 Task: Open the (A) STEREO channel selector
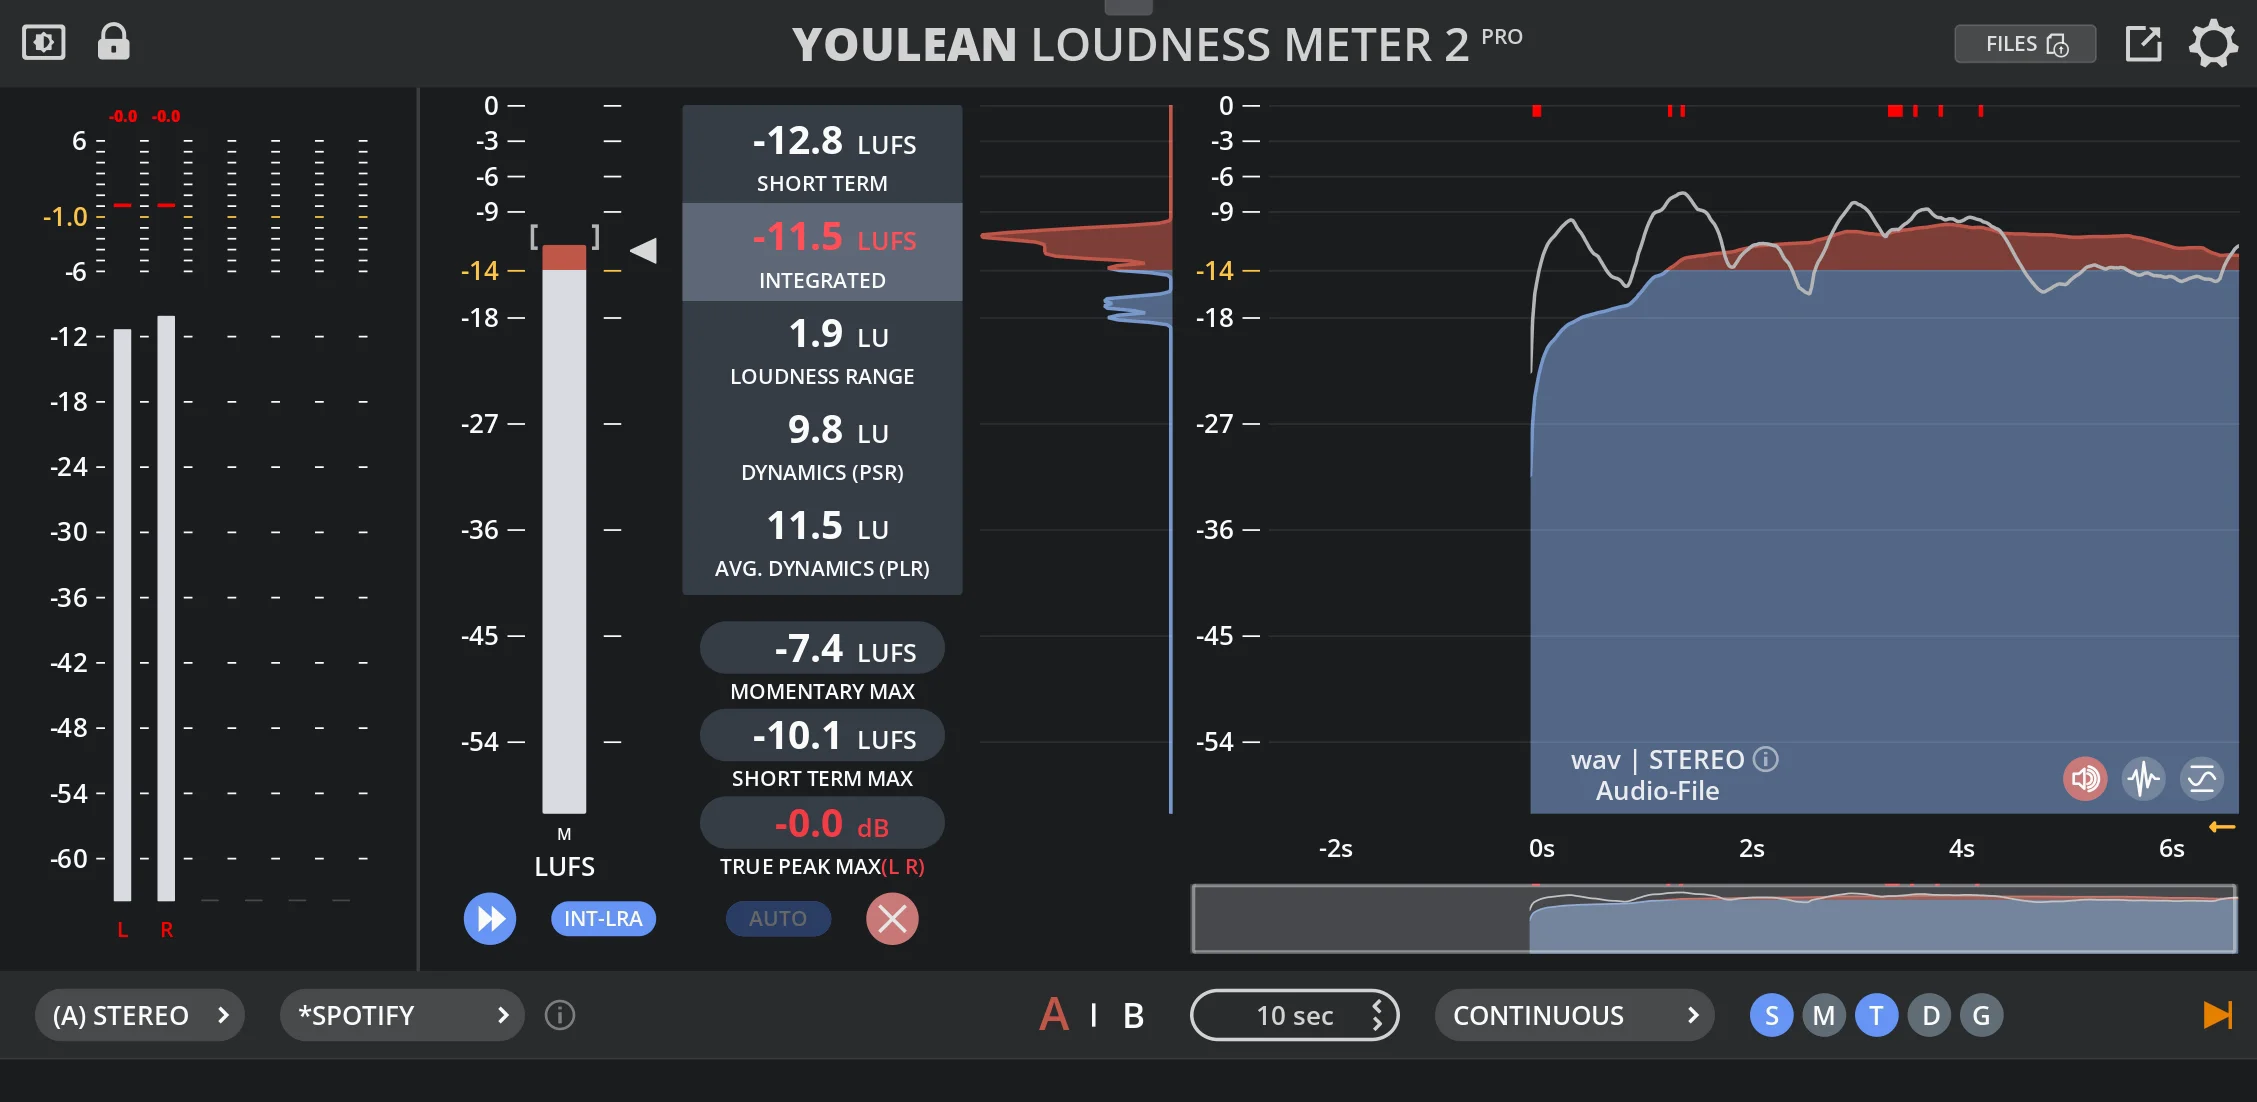(139, 1015)
